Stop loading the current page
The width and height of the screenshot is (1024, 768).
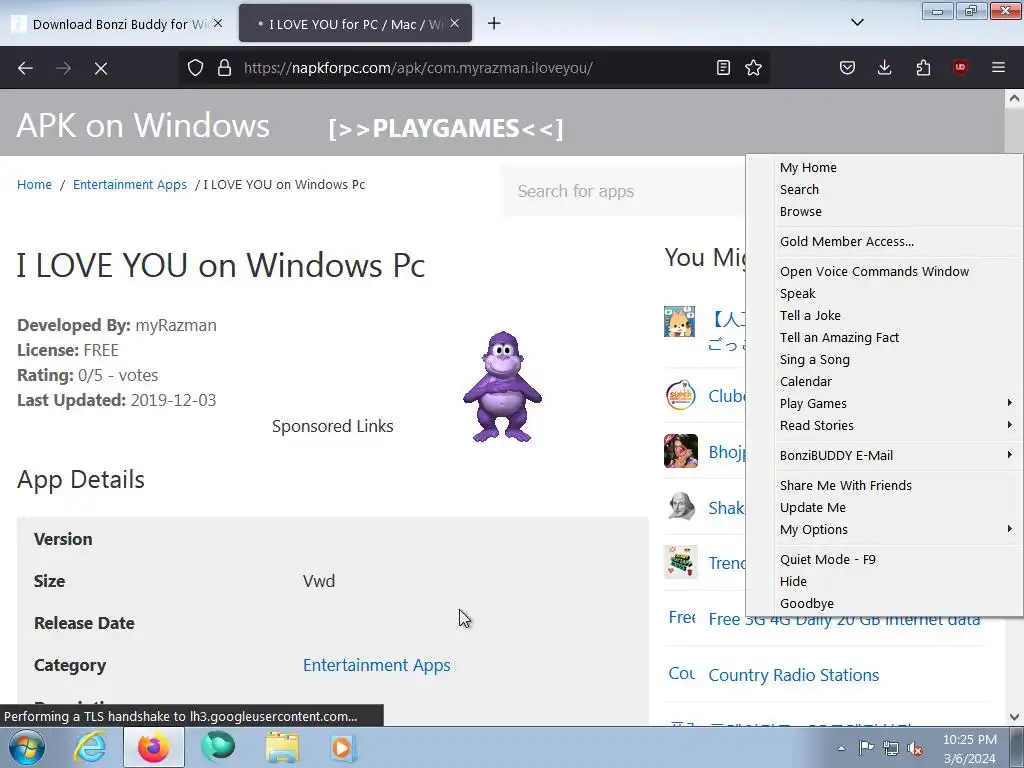(x=101, y=68)
